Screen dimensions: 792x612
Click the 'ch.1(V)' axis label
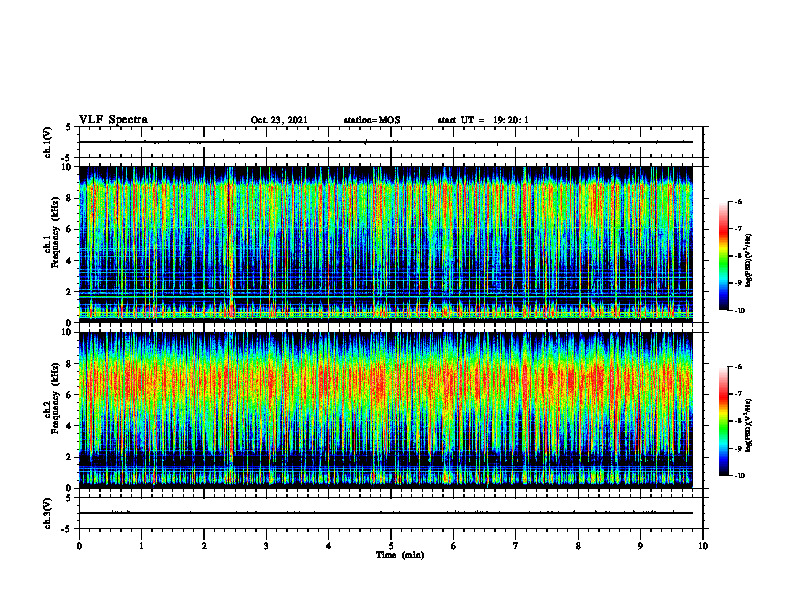click(48, 142)
